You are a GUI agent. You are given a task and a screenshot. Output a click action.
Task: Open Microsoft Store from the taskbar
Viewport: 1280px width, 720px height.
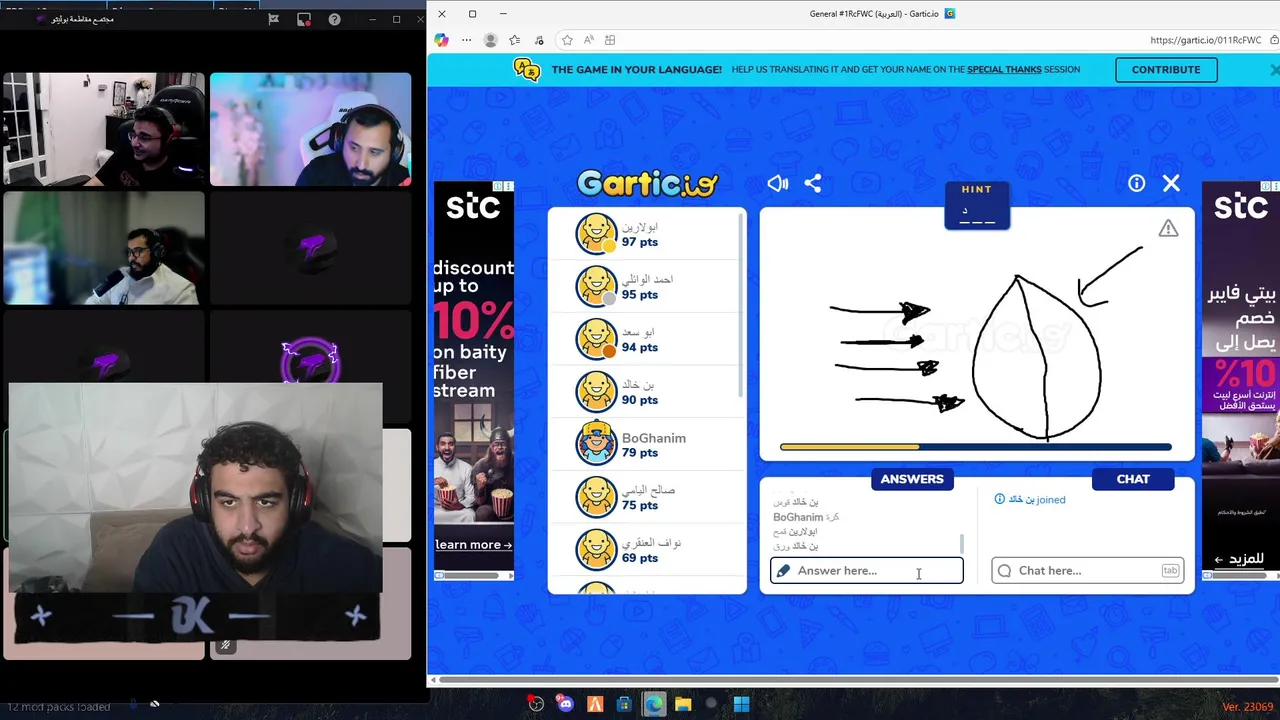pyautogui.click(x=624, y=704)
